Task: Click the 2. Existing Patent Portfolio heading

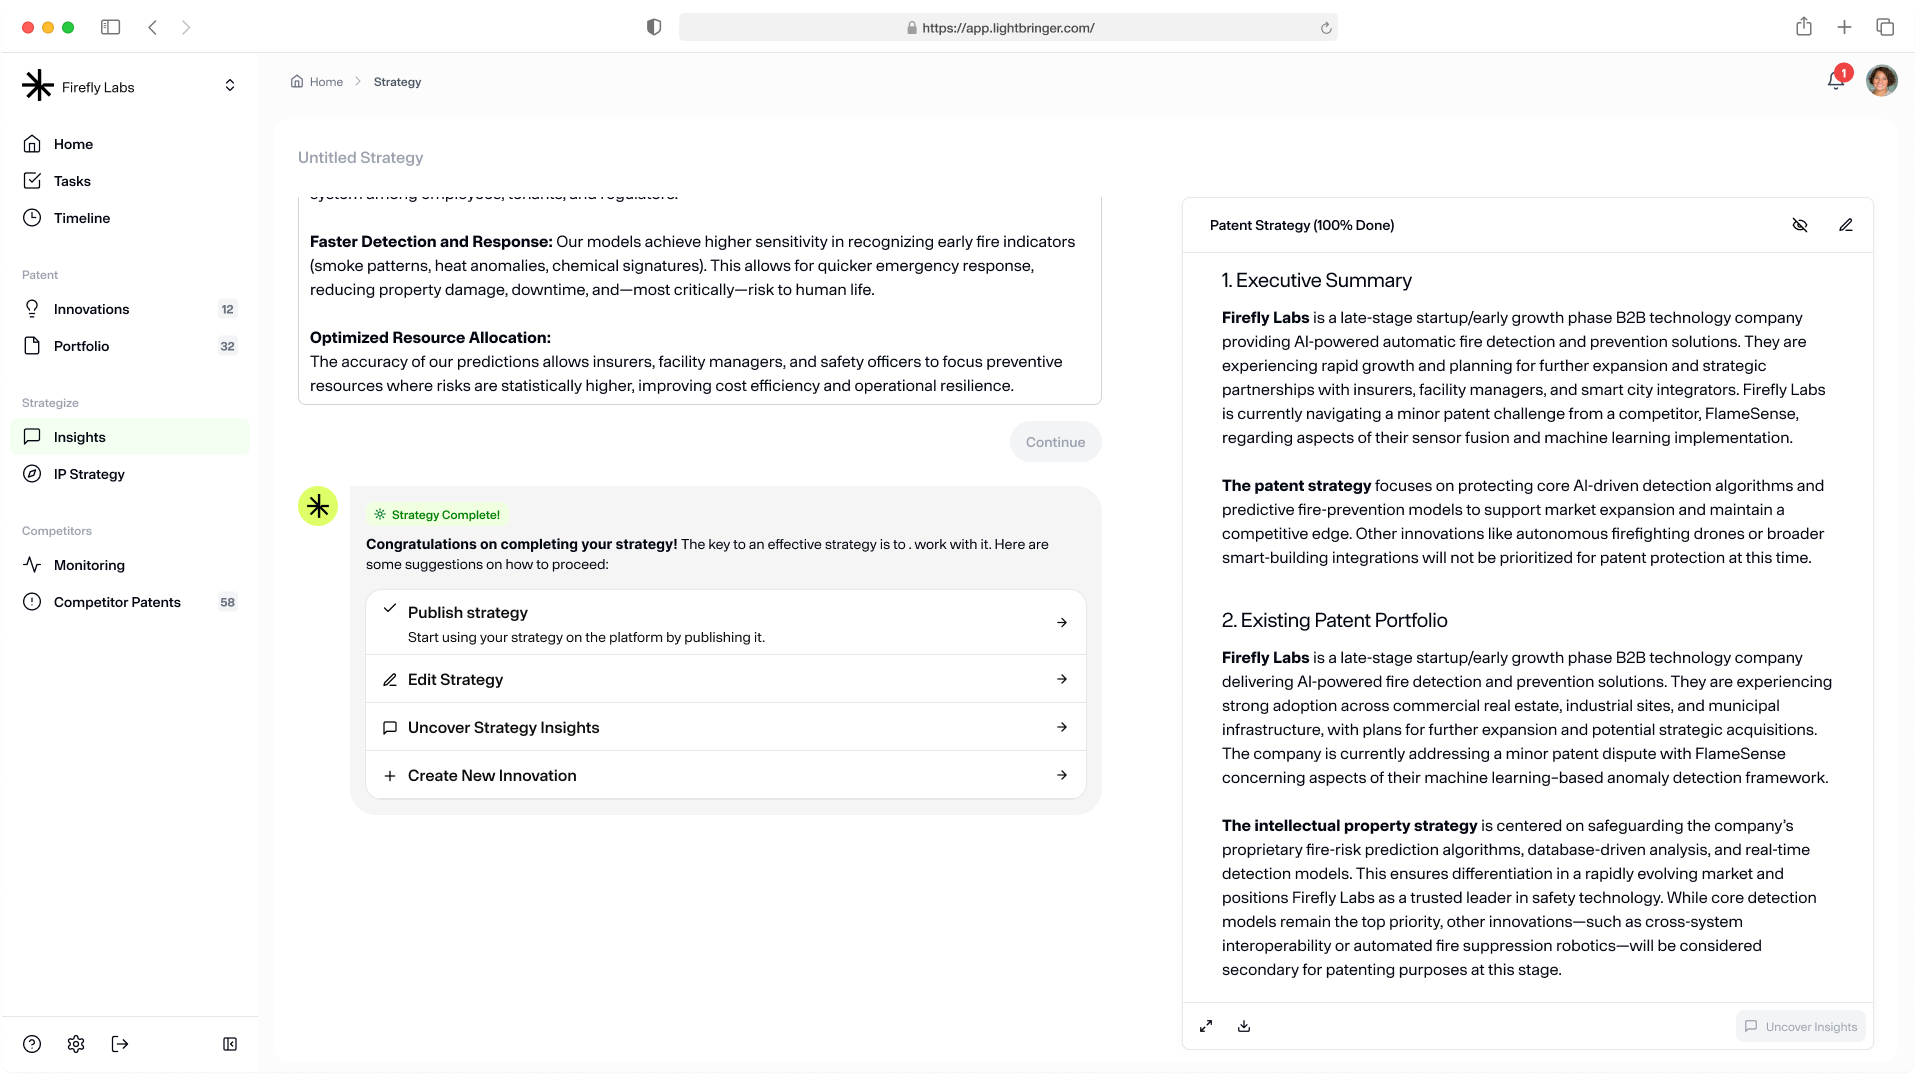Action: [1335, 621]
